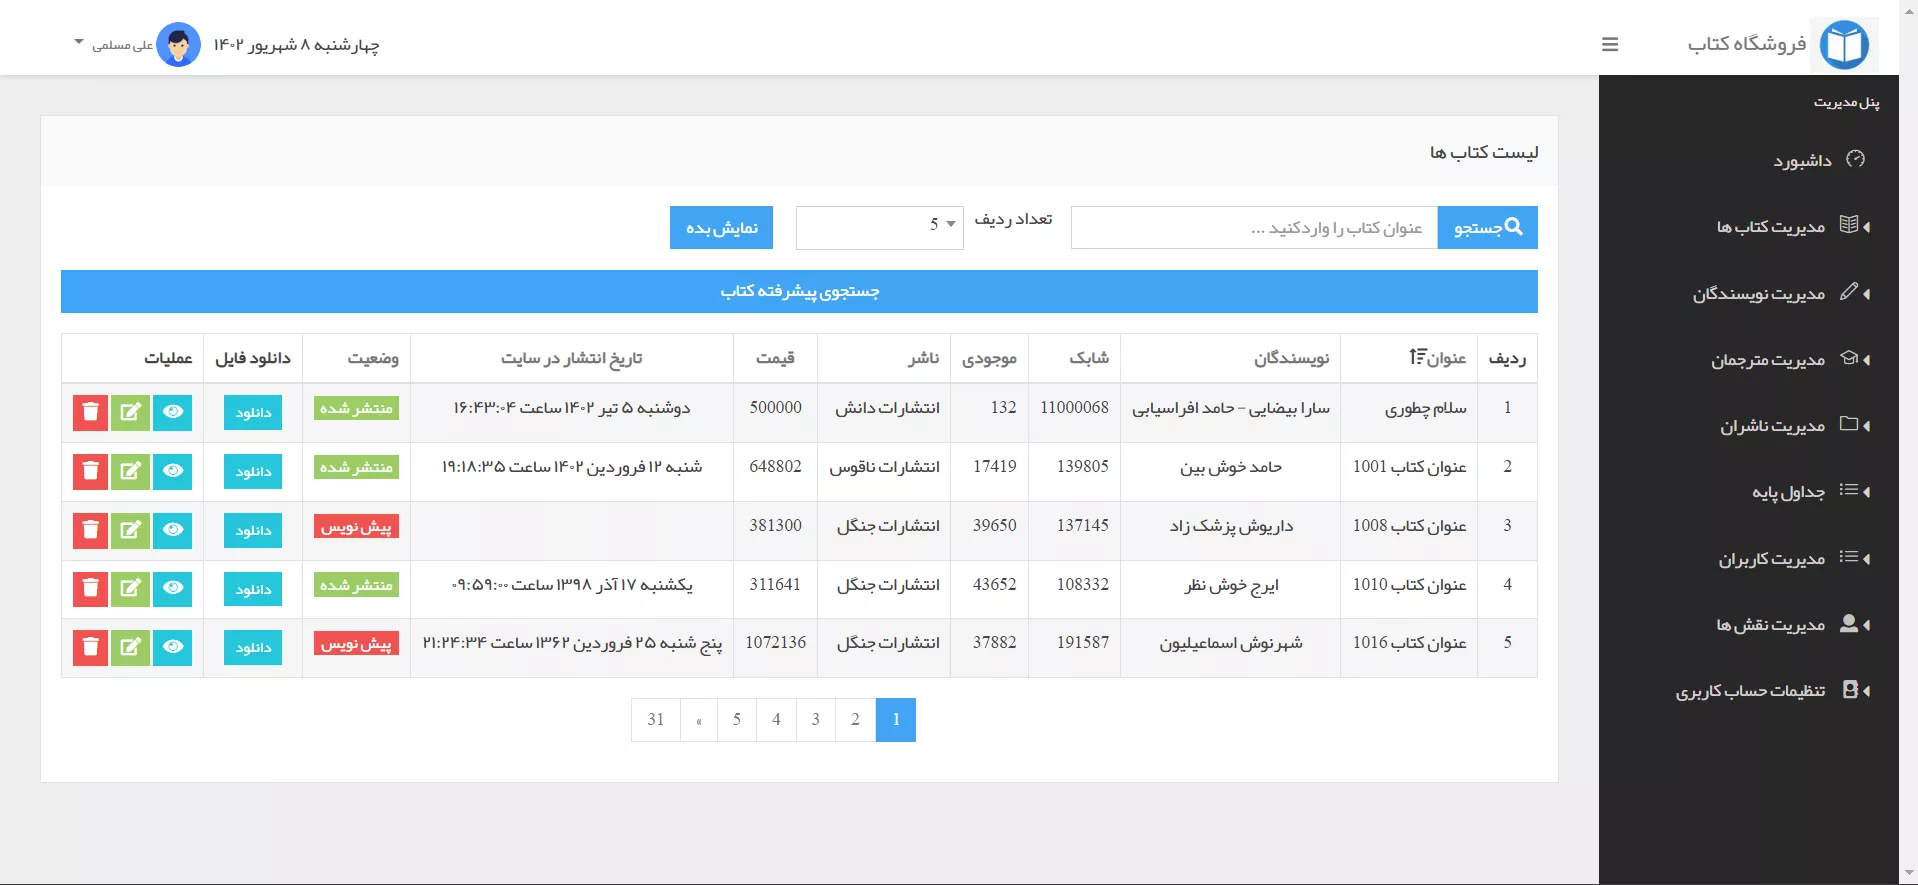Expand مدیریت ناشران menu
Image resolution: width=1918 pixels, height=885 pixels.
pyautogui.click(x=1773, y=426)
